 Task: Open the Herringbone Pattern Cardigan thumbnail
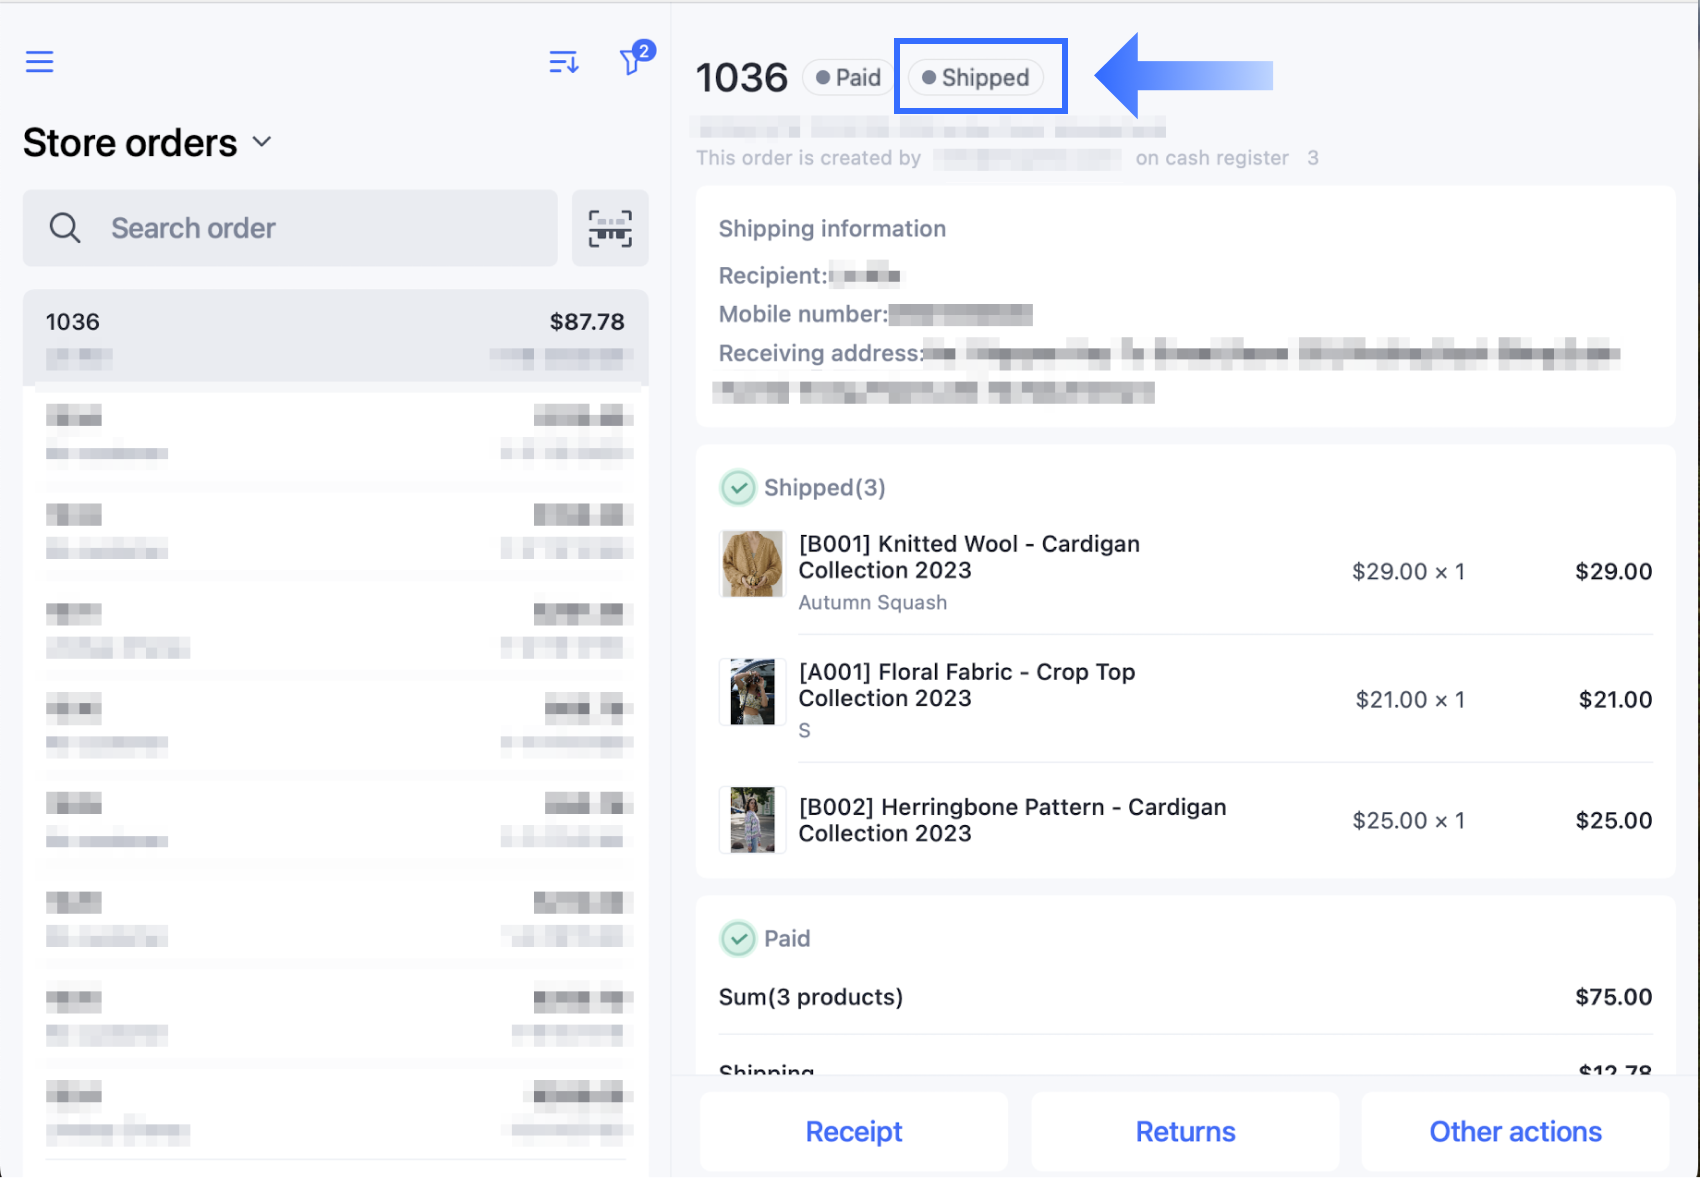pyautogui.click(x=752, y=820)
